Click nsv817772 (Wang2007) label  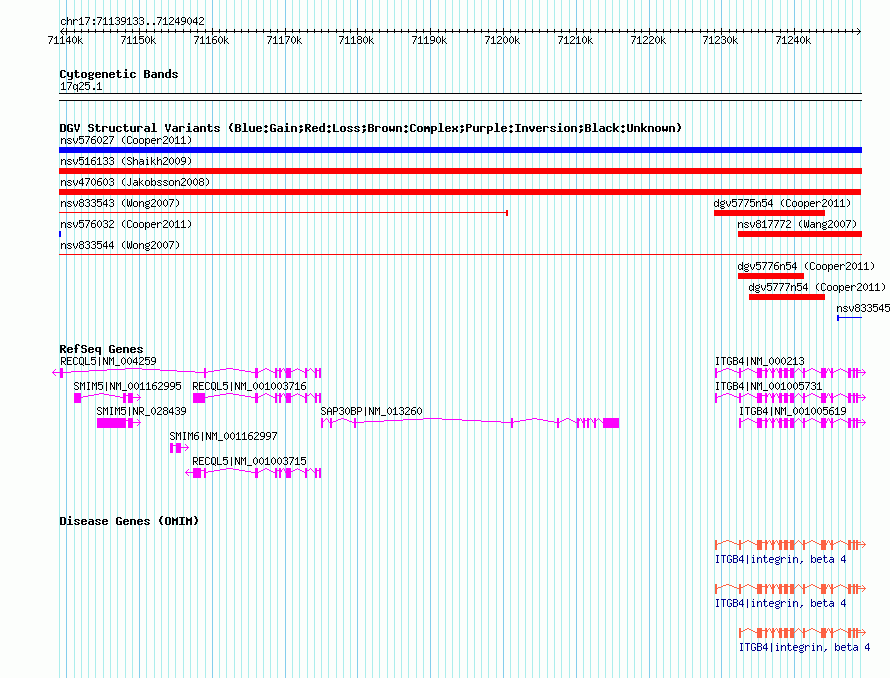coord(797,224)
